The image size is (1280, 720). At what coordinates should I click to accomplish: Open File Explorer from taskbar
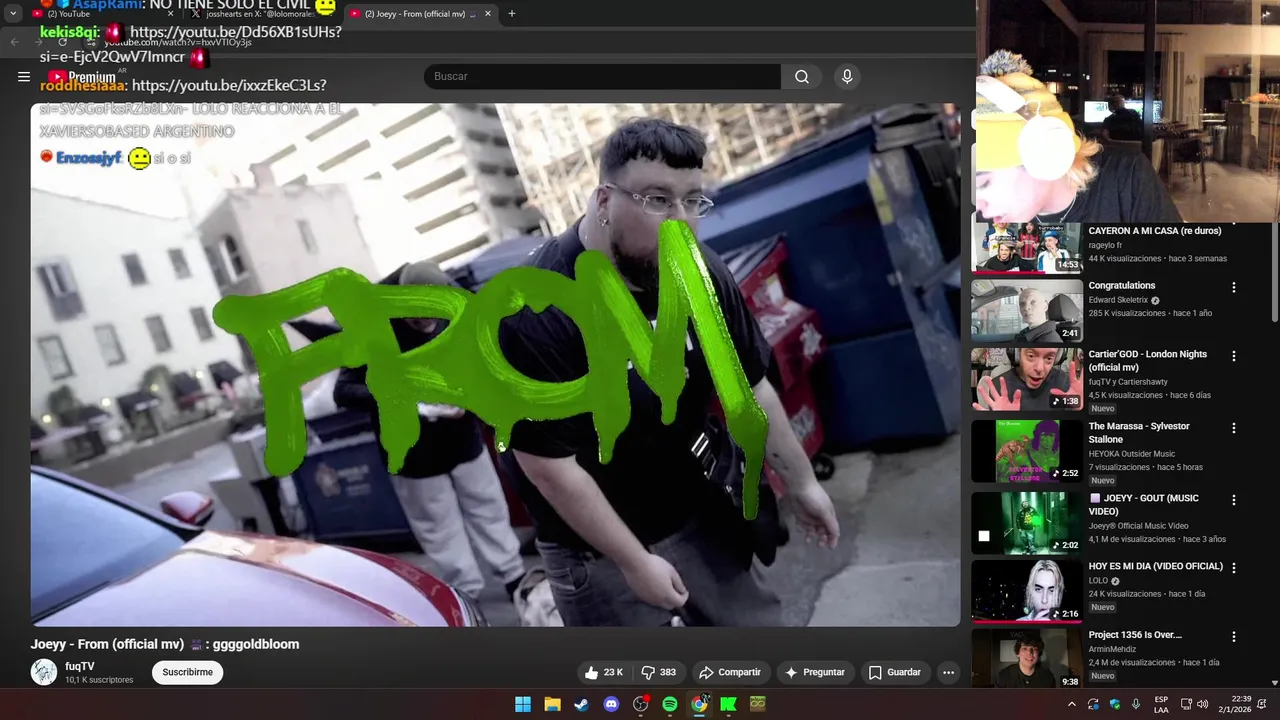(552, 704)
